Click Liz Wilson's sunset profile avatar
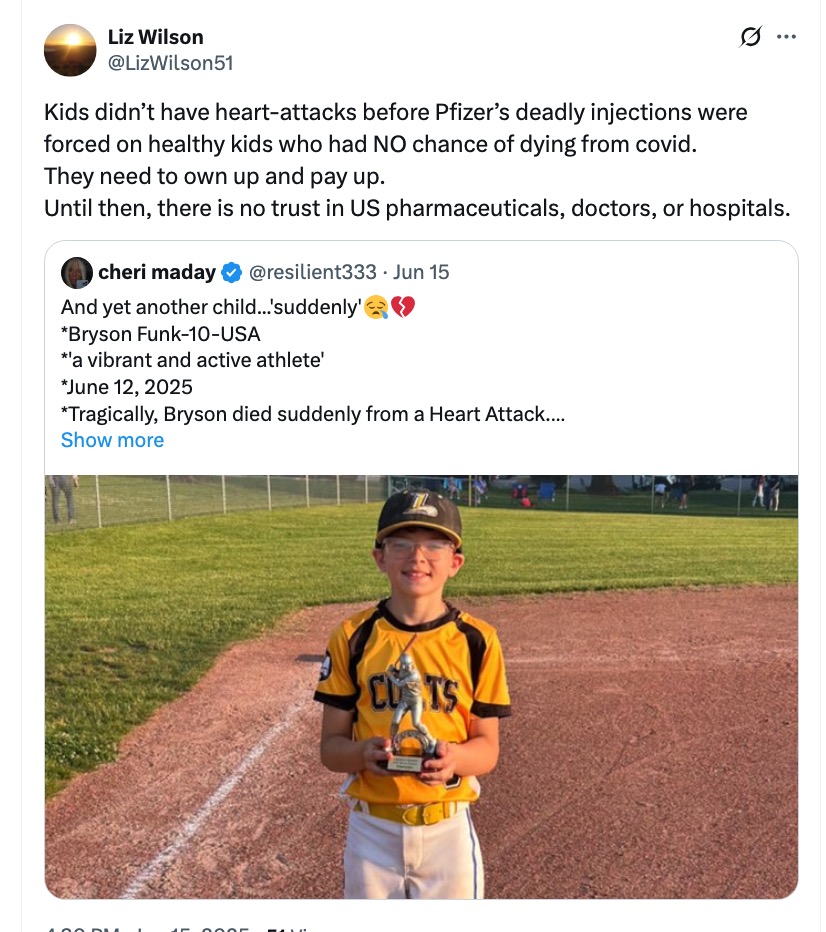The image size is (826, 932). 70,50
